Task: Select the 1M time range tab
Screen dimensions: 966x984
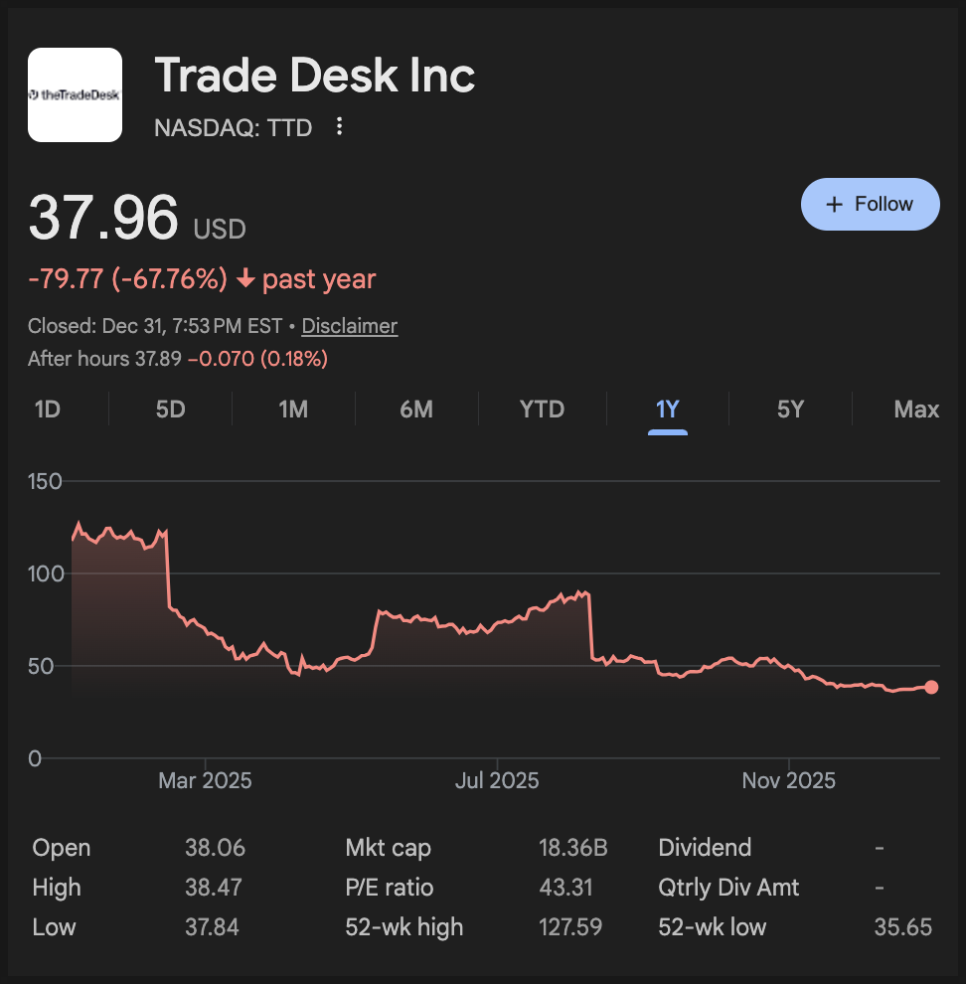Action: (293, 409)
